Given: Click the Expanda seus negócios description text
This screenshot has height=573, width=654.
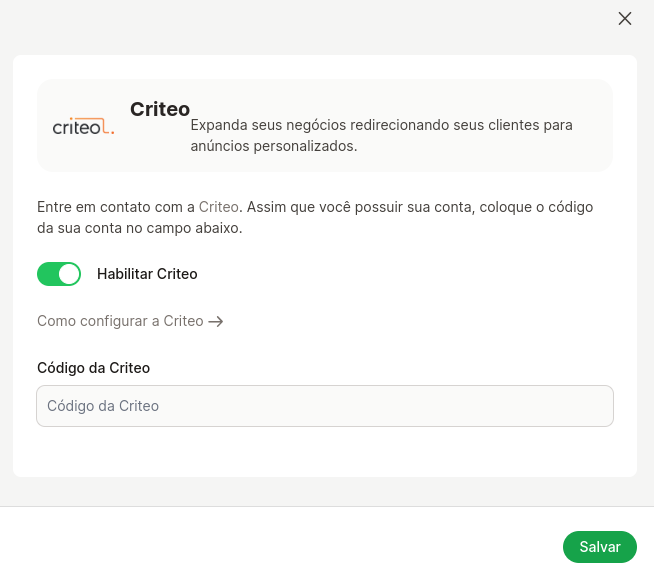Looking at the screenshot, I should pyautogui.click(x=381, y=136).
